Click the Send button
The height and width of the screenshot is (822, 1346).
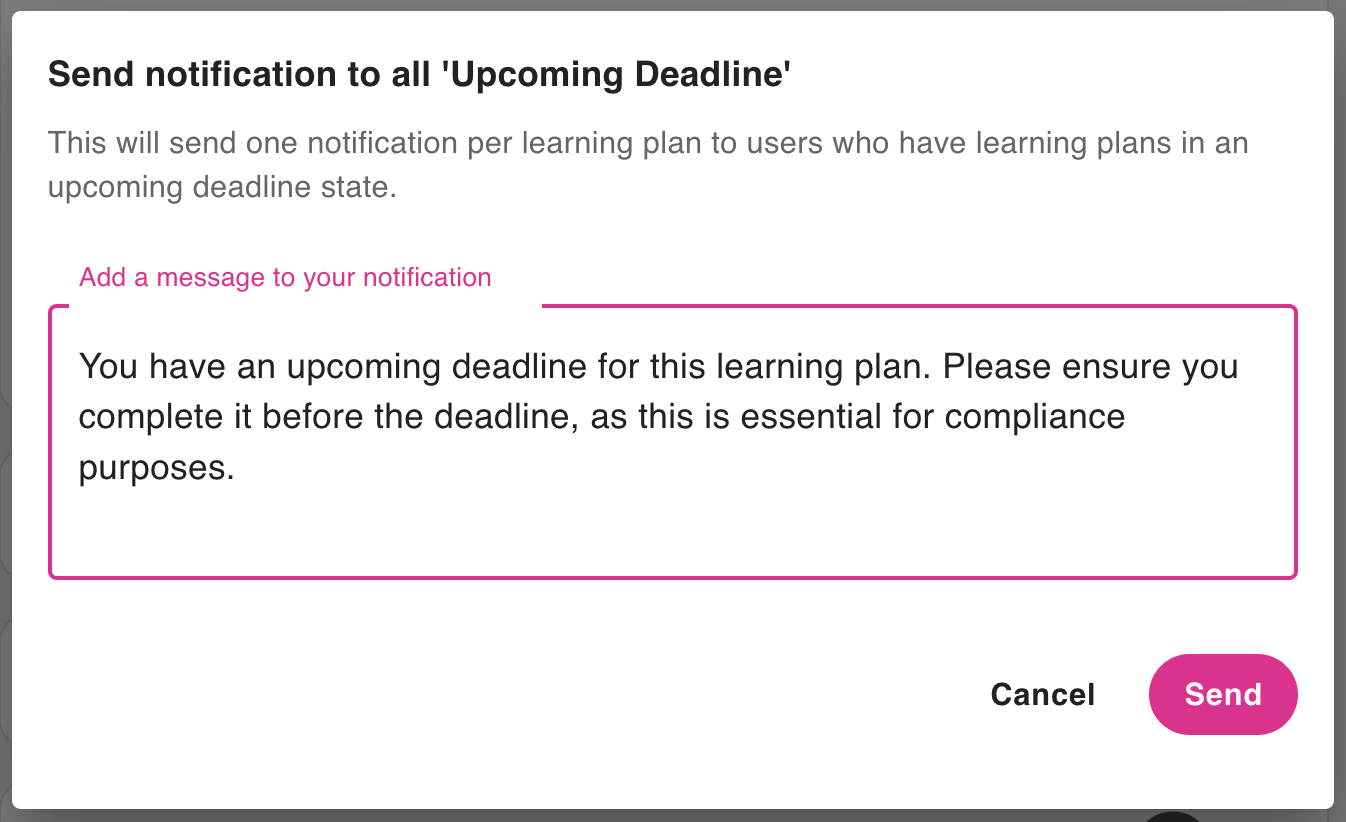[x=1223, y=694]
